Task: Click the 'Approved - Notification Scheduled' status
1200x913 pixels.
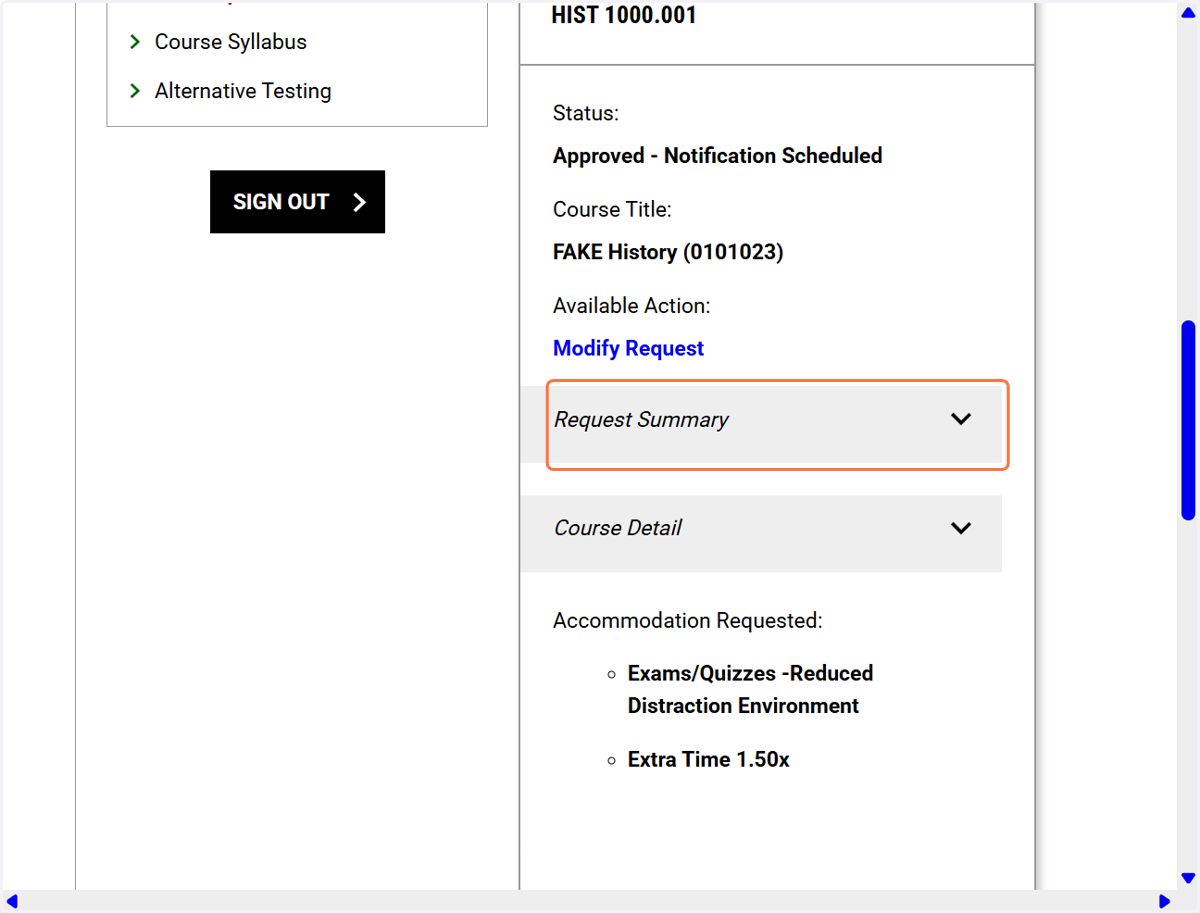Action: point(717,156)
